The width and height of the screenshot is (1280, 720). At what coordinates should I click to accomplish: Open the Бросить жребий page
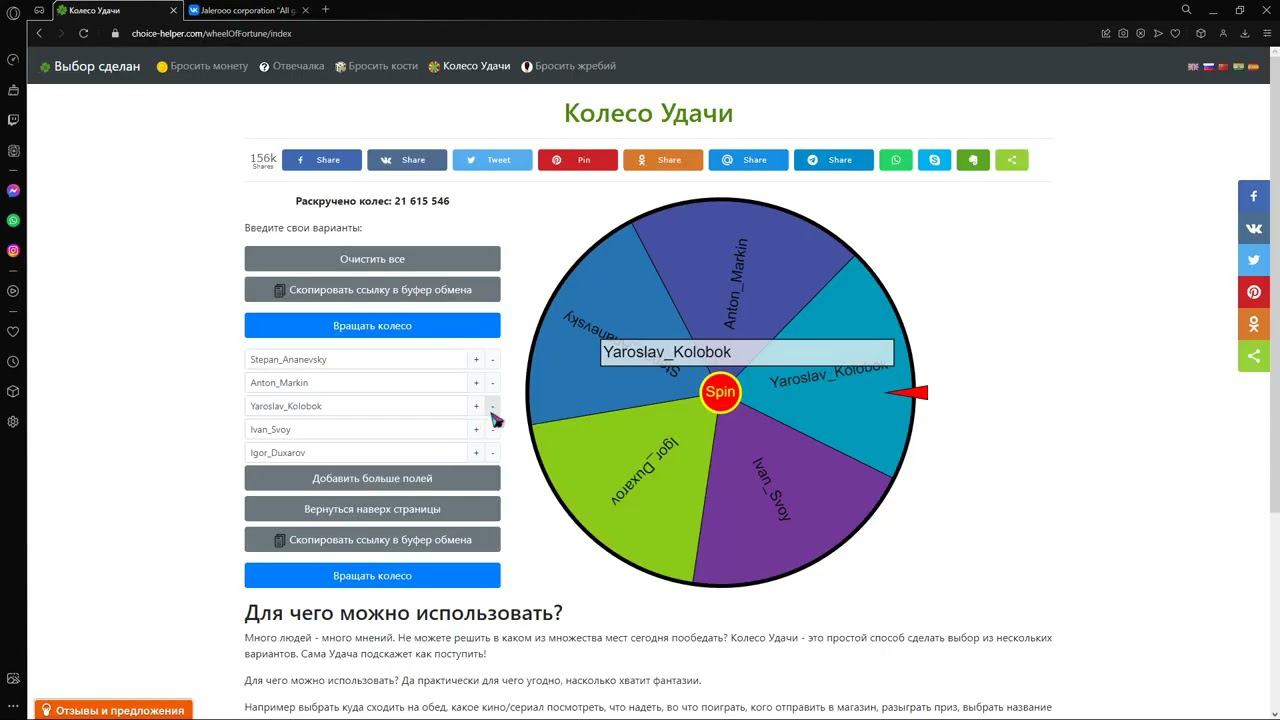point(569,66)
